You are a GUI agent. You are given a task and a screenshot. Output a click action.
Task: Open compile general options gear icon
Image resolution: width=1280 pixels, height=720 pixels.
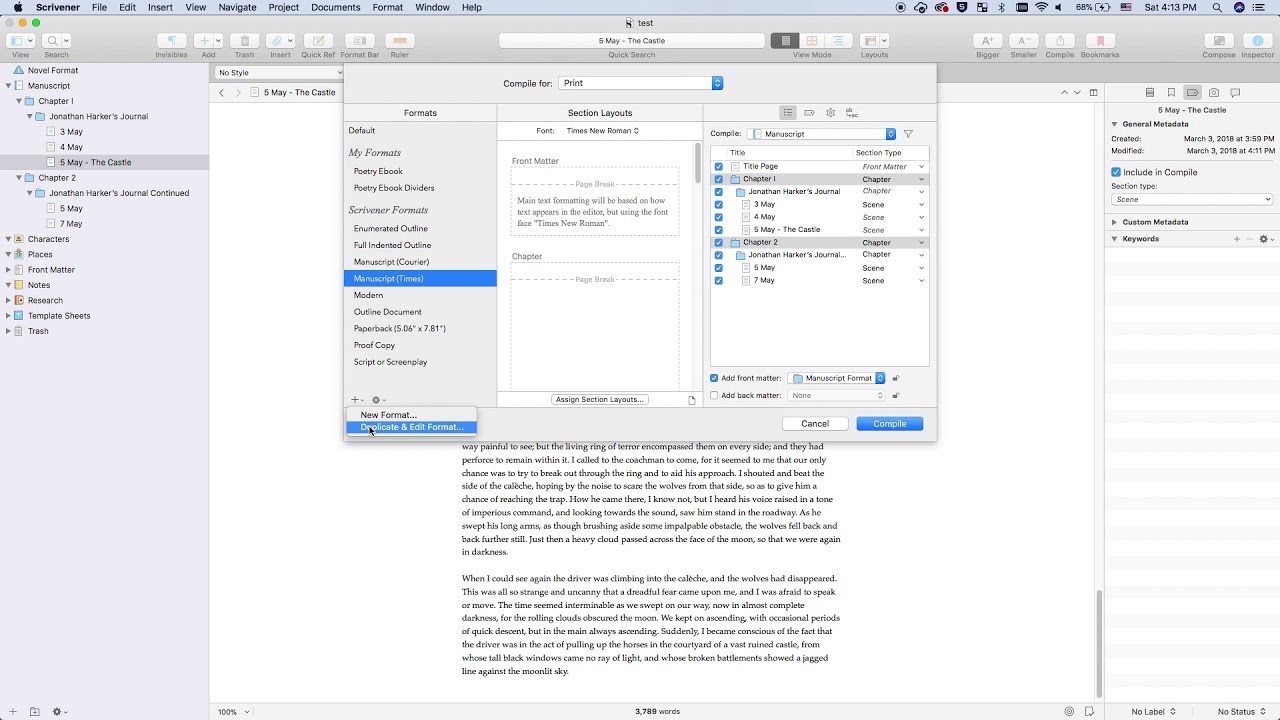pyautogui.click(x=830, y=113)
